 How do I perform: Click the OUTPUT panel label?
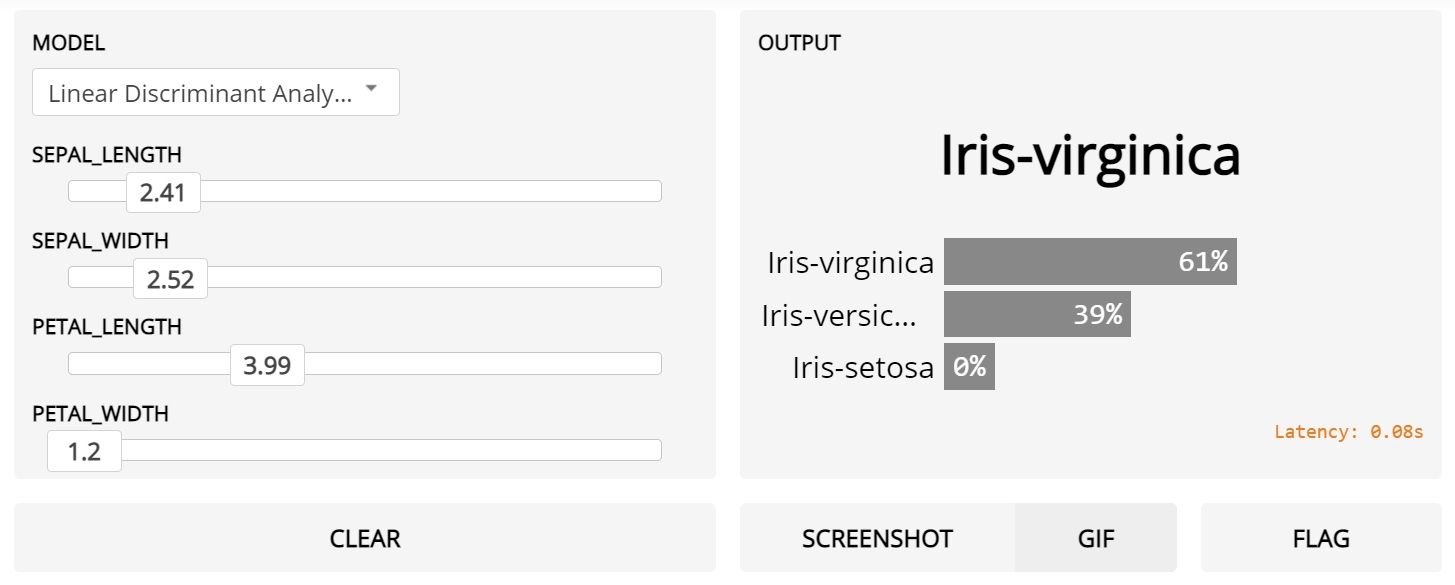click(x=799, y=43)
